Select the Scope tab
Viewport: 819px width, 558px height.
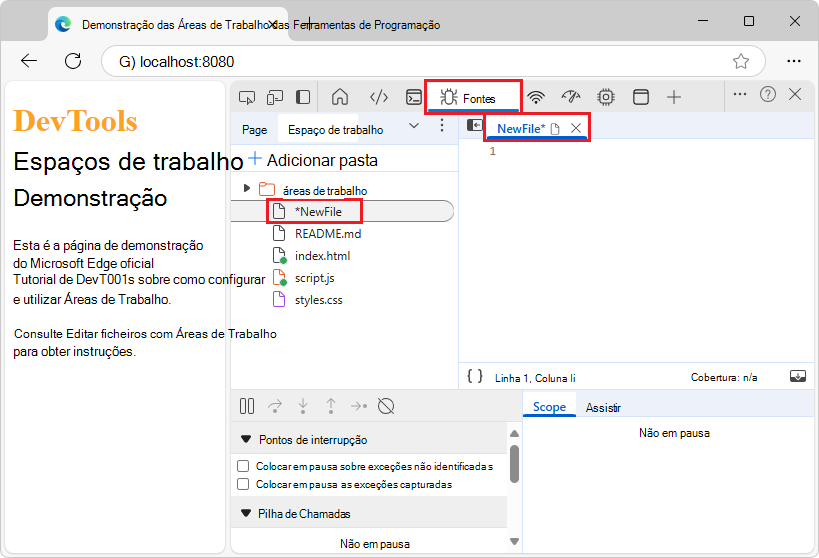pyautogui.click(x=549, y=407)
